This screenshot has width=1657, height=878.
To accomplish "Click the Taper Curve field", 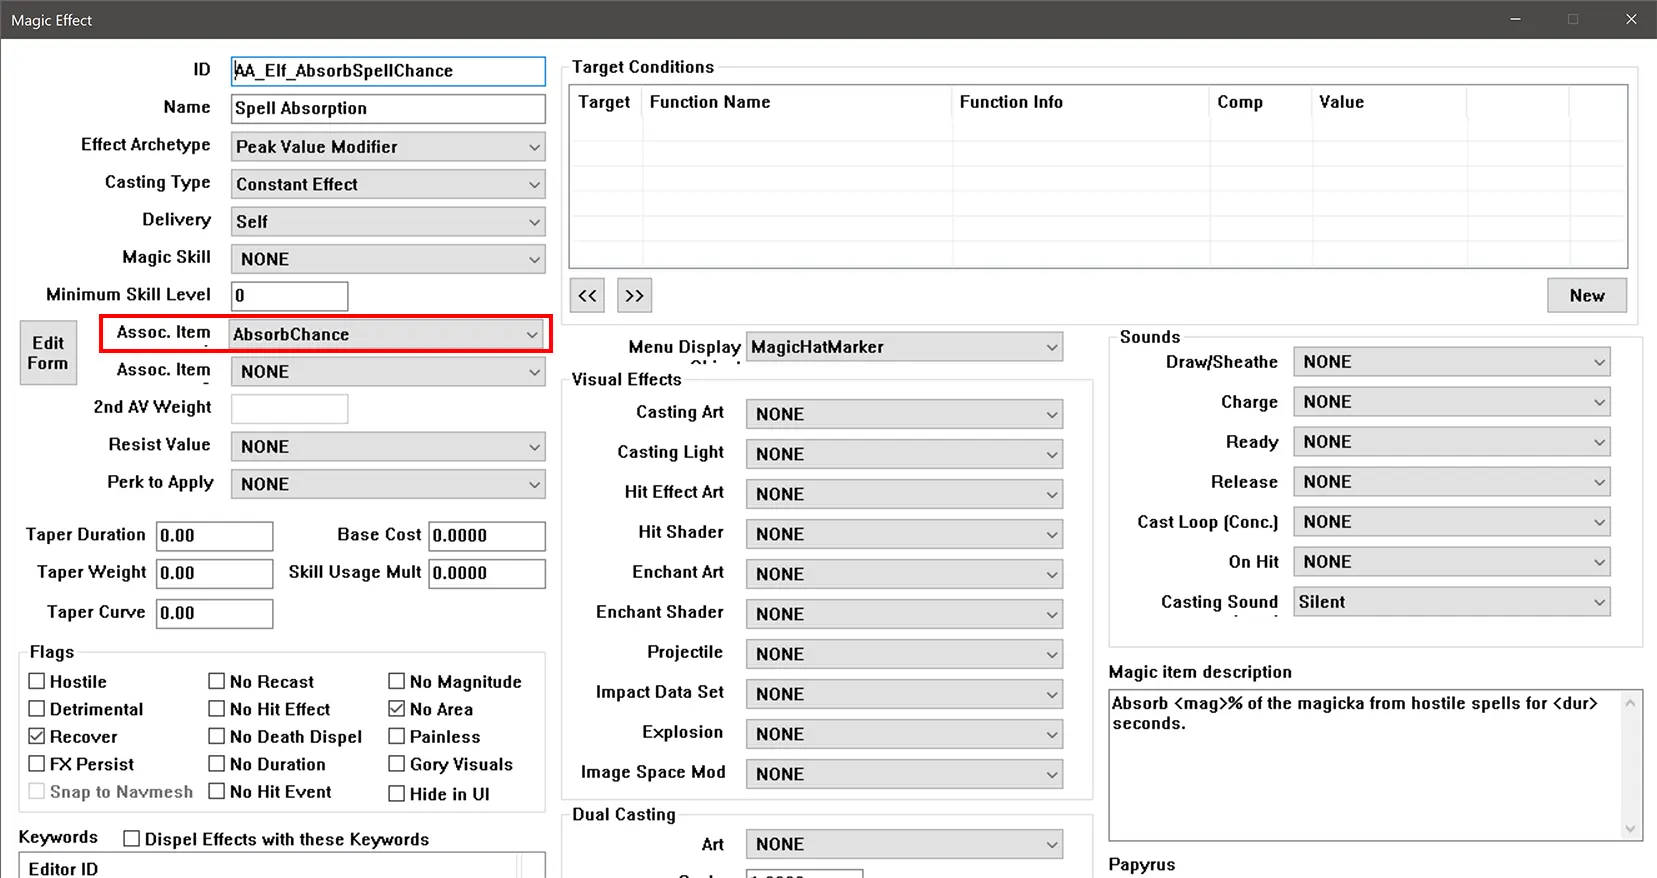I will pos(214,613).
